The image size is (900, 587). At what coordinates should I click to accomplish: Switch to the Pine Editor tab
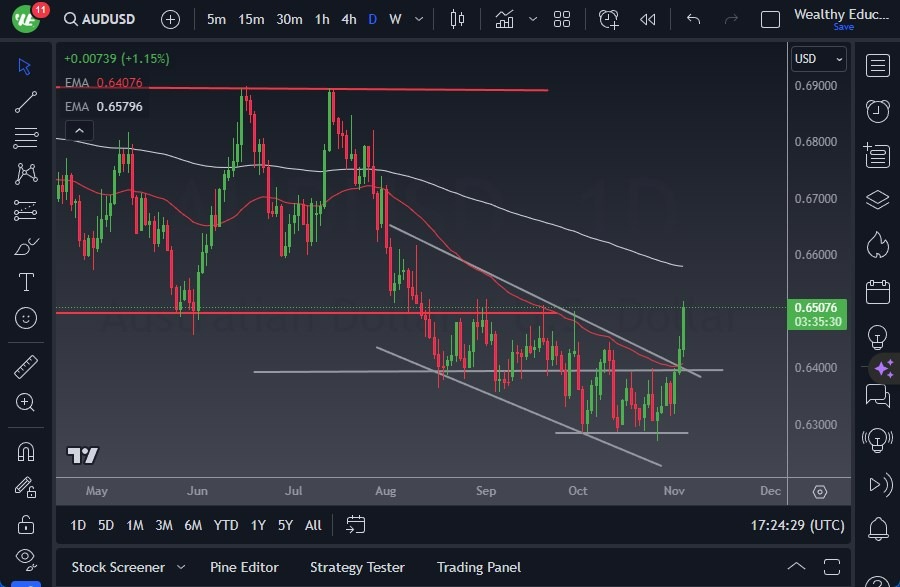tap(244, 567)
